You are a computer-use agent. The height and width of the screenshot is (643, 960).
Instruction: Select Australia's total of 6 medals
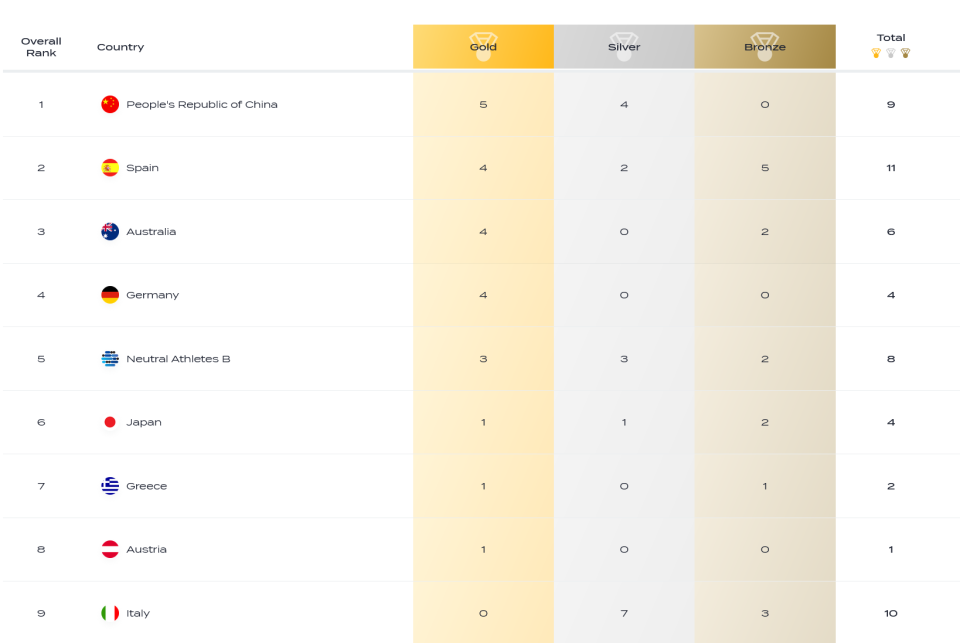891,231
